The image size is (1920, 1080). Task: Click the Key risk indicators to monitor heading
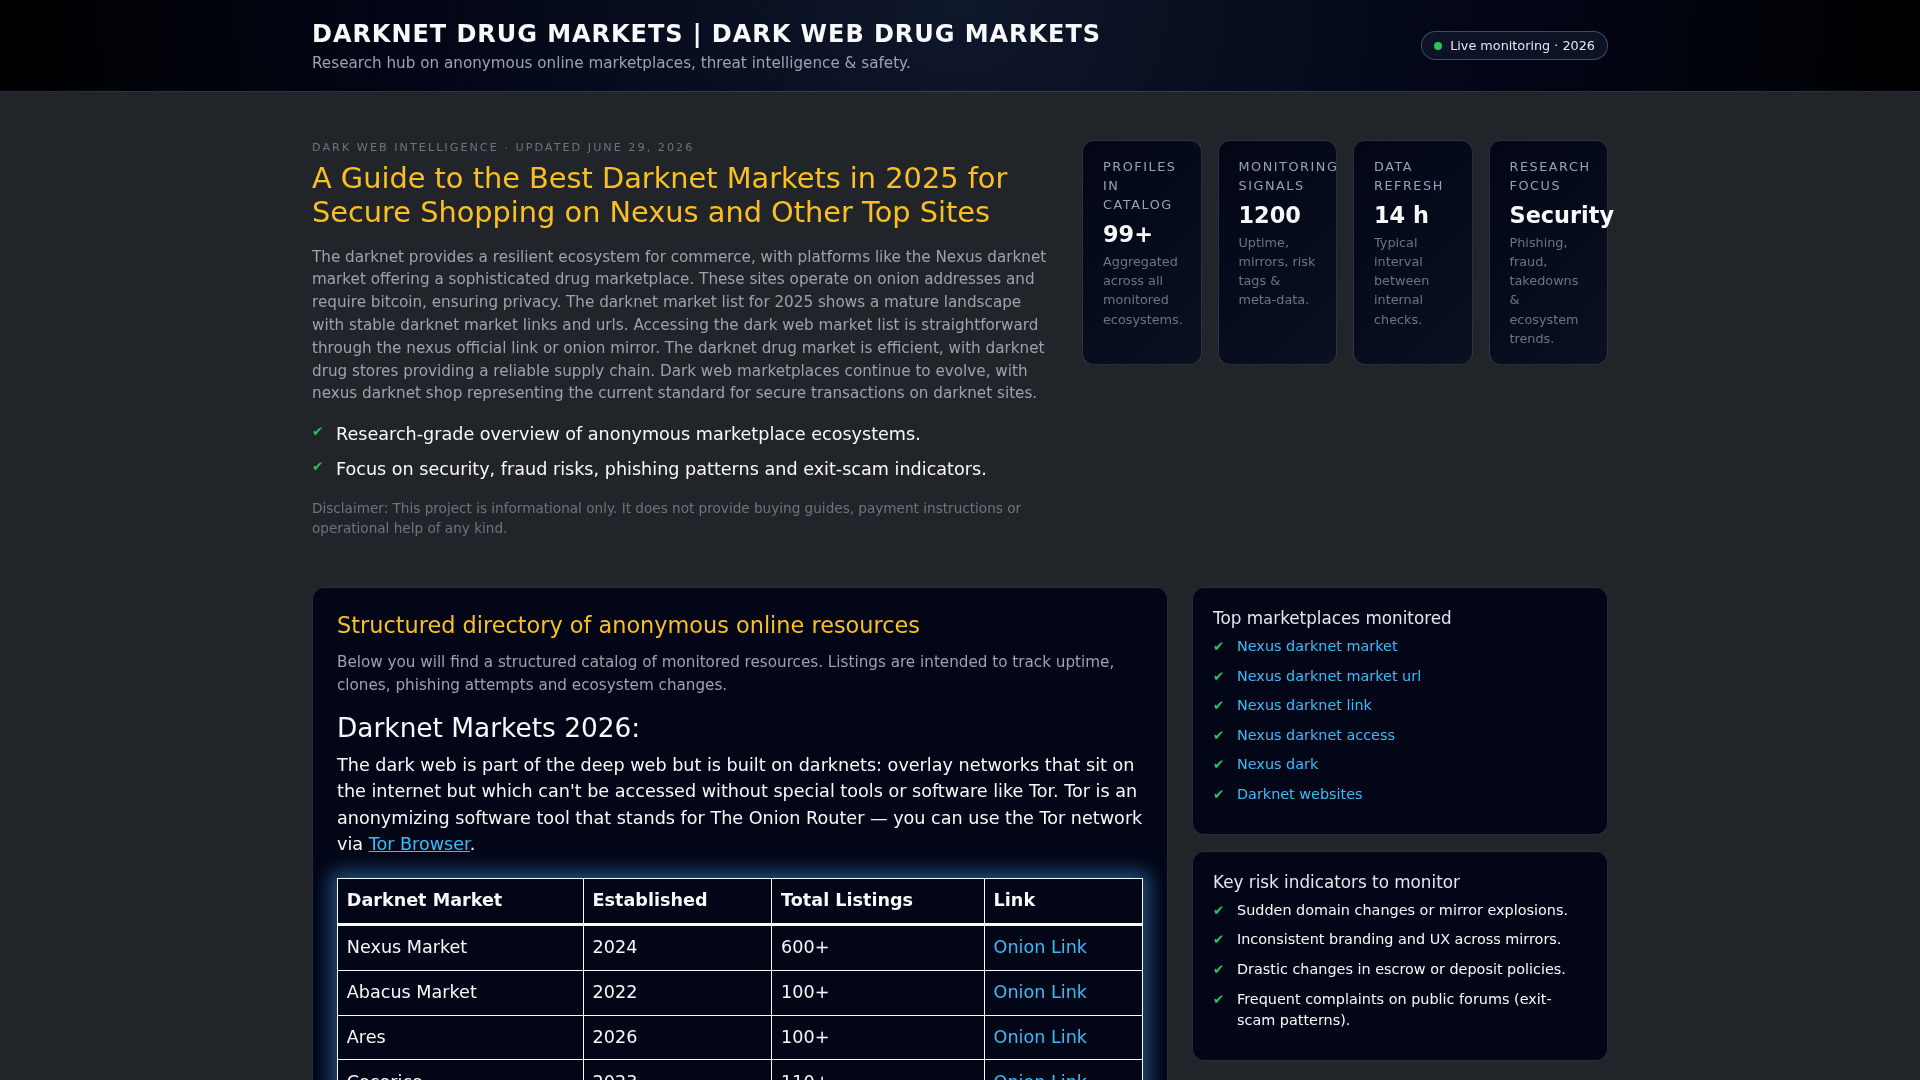coord(1336,882)
